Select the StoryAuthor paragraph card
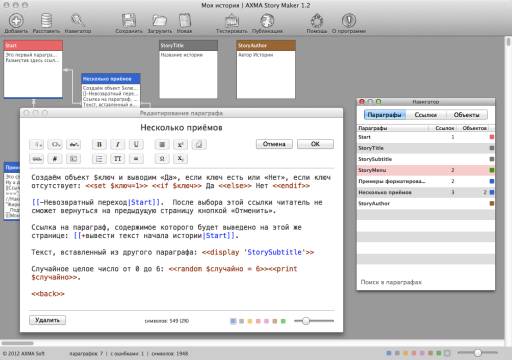The width and height of the screenshot is (512, 360). [266, 69]
